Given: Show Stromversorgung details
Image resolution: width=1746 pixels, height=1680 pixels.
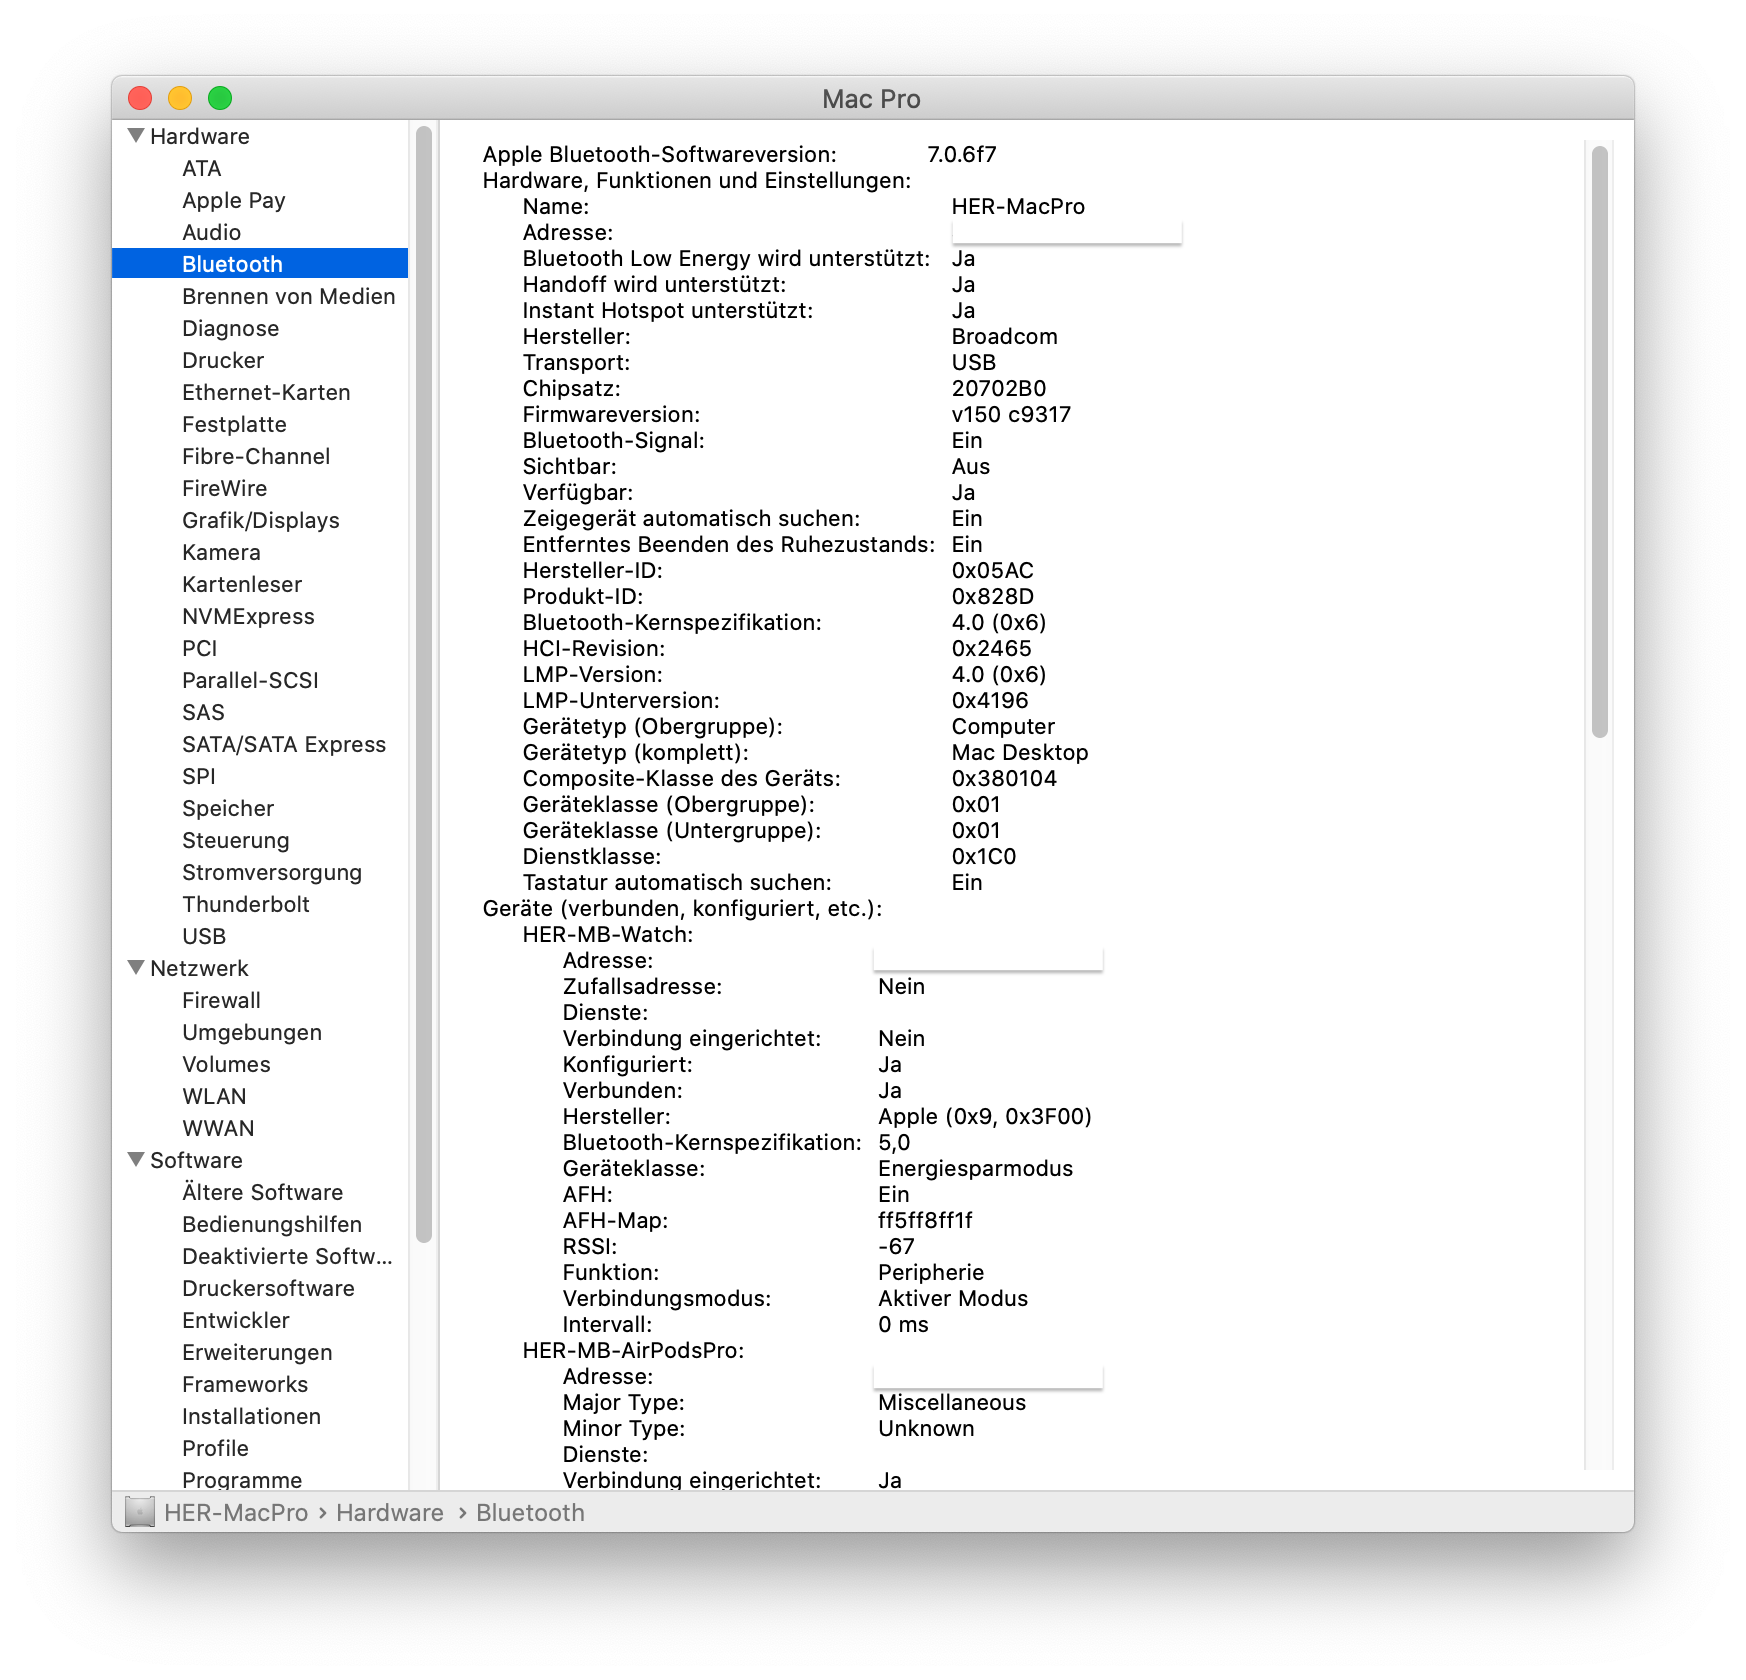Looking at the screenshot, I should [x=272, y=872].
